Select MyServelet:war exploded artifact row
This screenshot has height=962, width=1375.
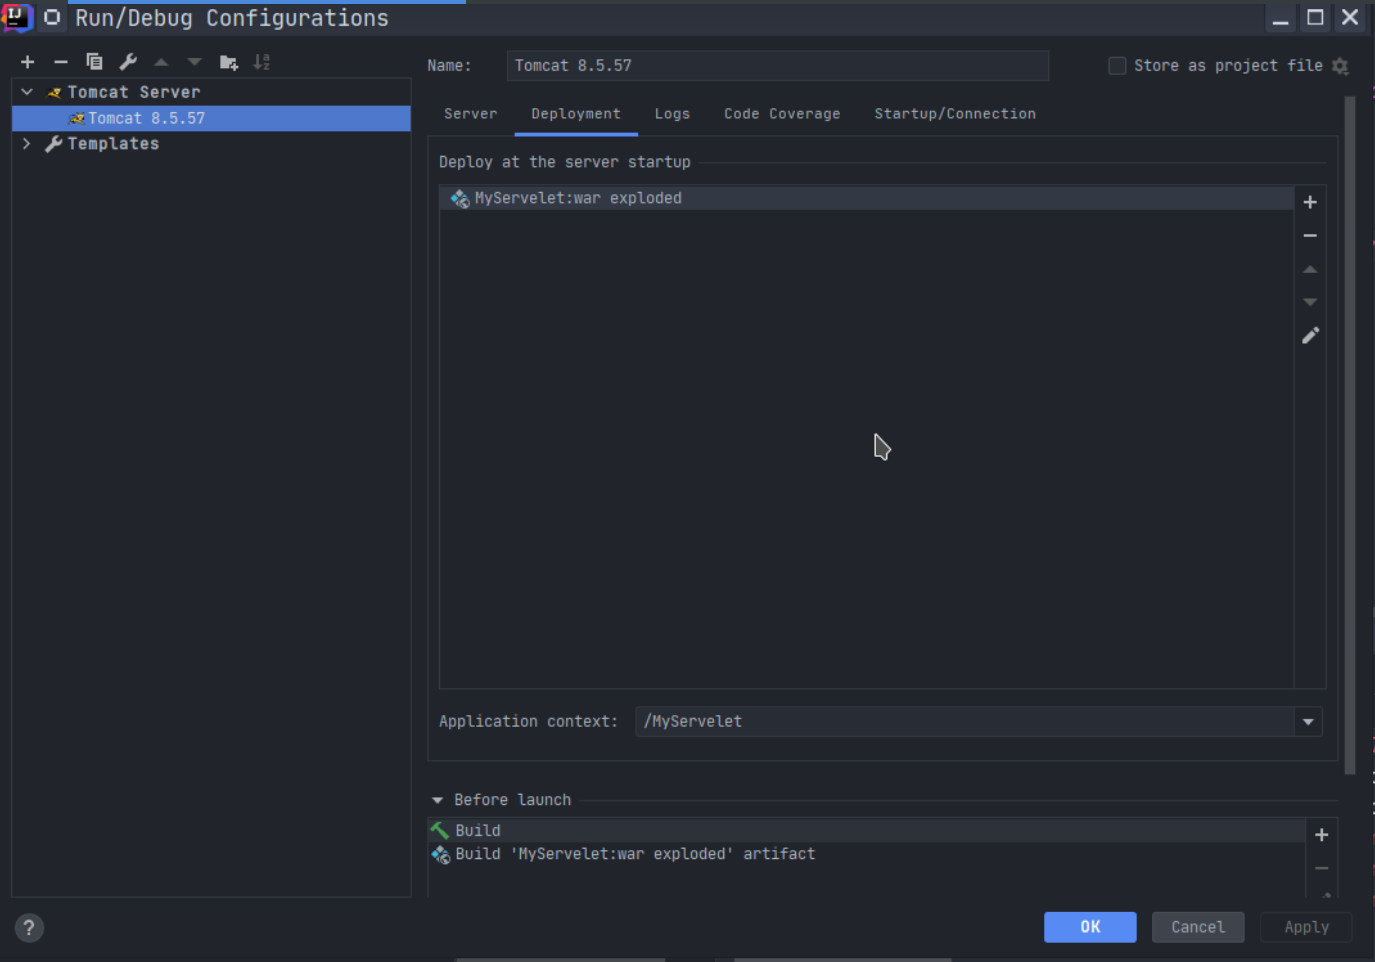point(866,198)
